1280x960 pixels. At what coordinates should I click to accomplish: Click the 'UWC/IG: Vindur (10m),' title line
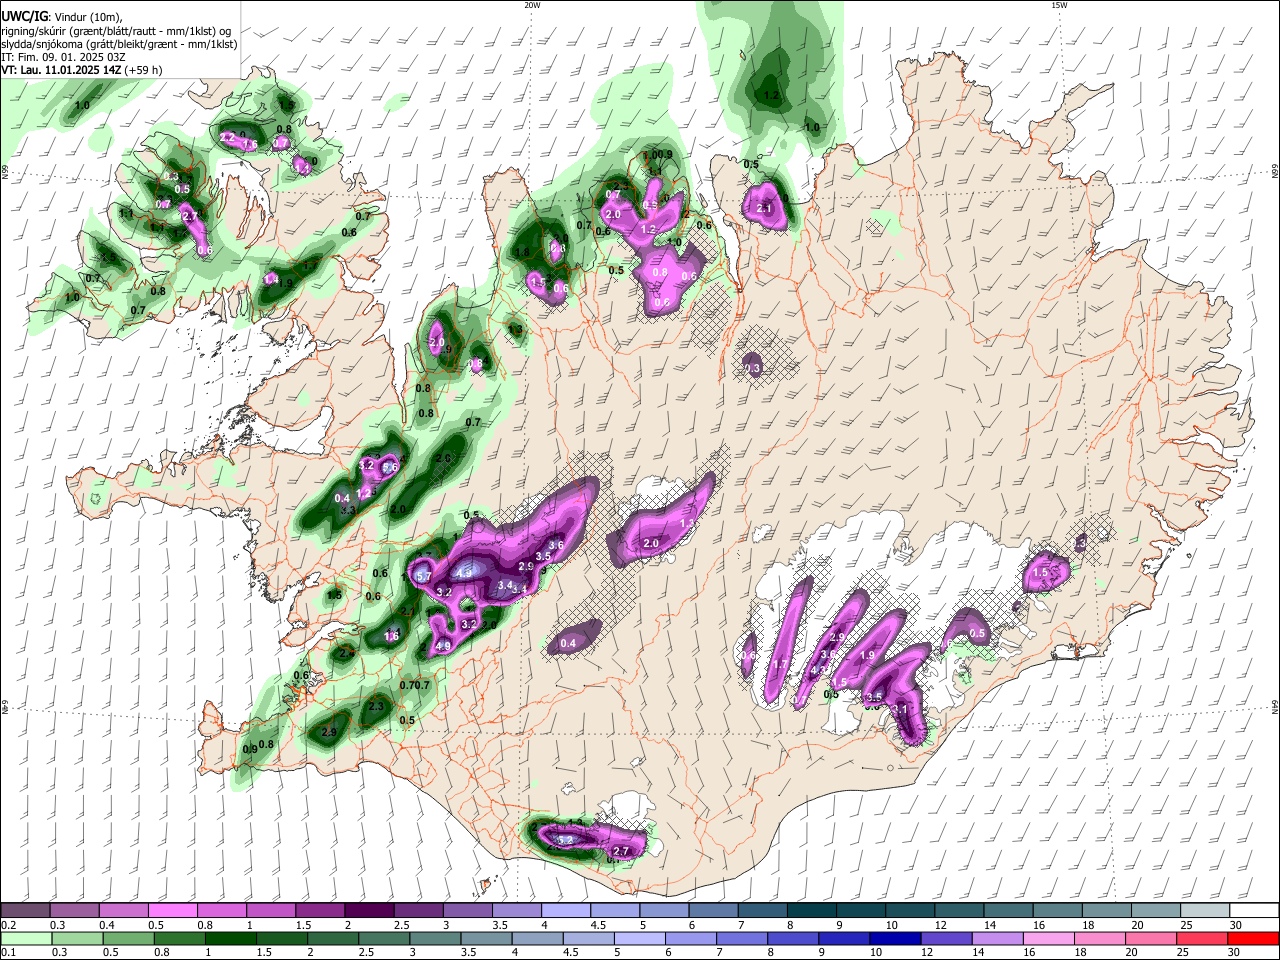pyautogui.click(x=61, y=17)
